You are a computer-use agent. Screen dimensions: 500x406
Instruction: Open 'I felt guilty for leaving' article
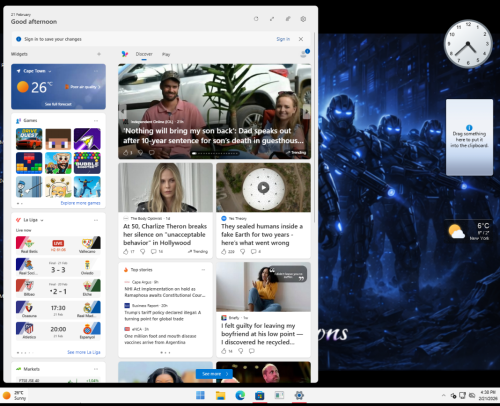tap(262, 334)
